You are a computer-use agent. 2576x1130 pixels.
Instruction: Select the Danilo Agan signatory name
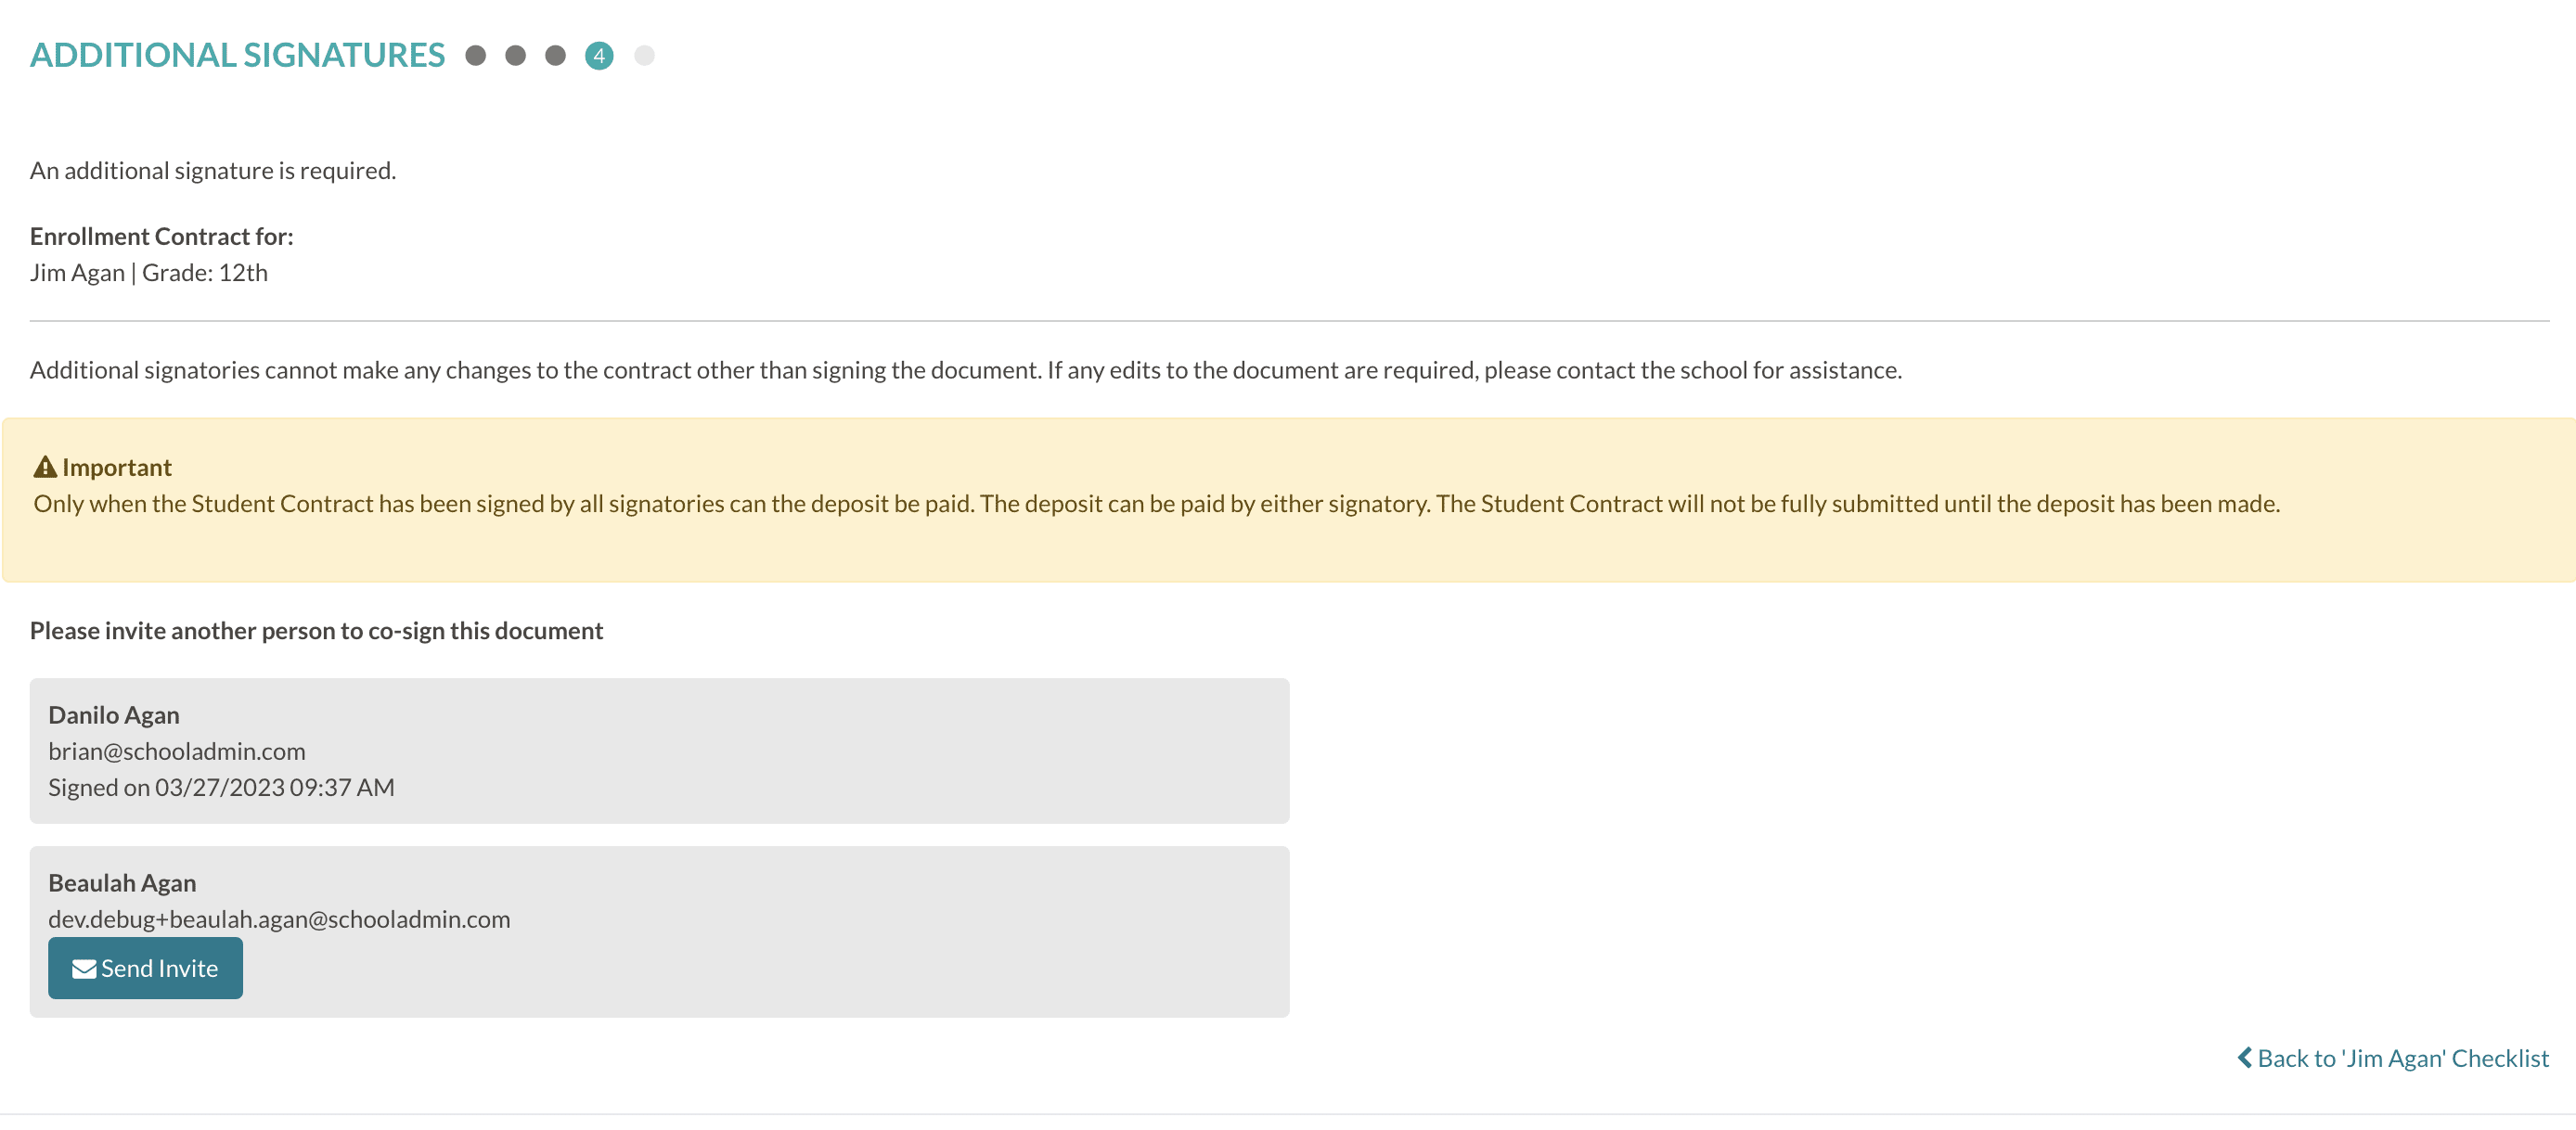114,715
